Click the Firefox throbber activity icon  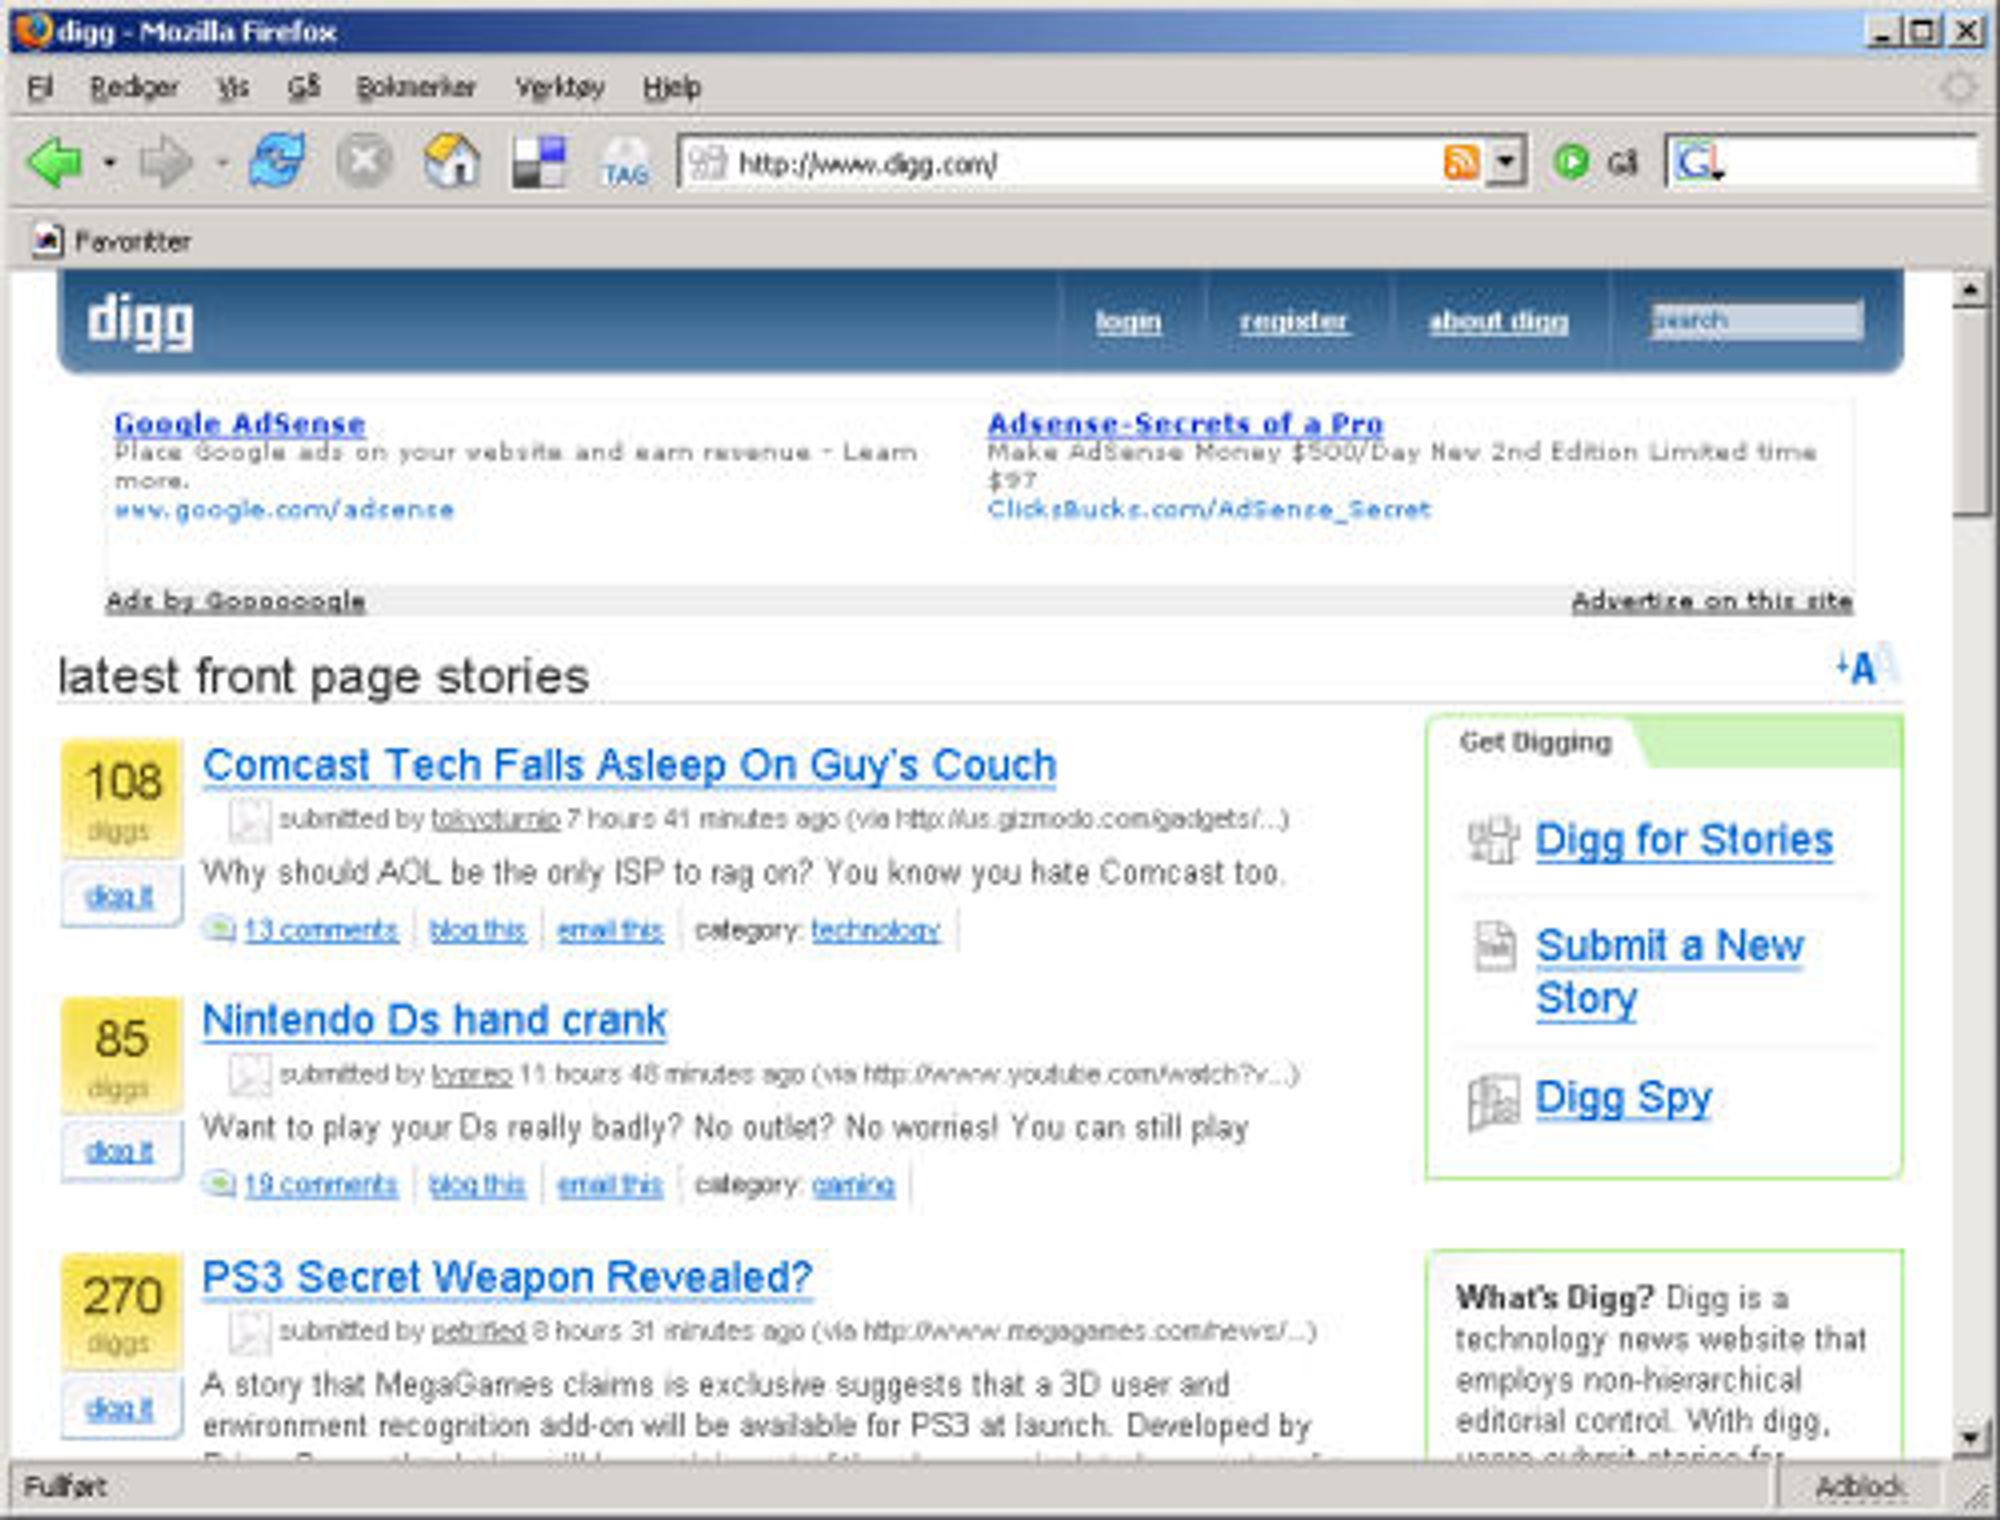1957,88
